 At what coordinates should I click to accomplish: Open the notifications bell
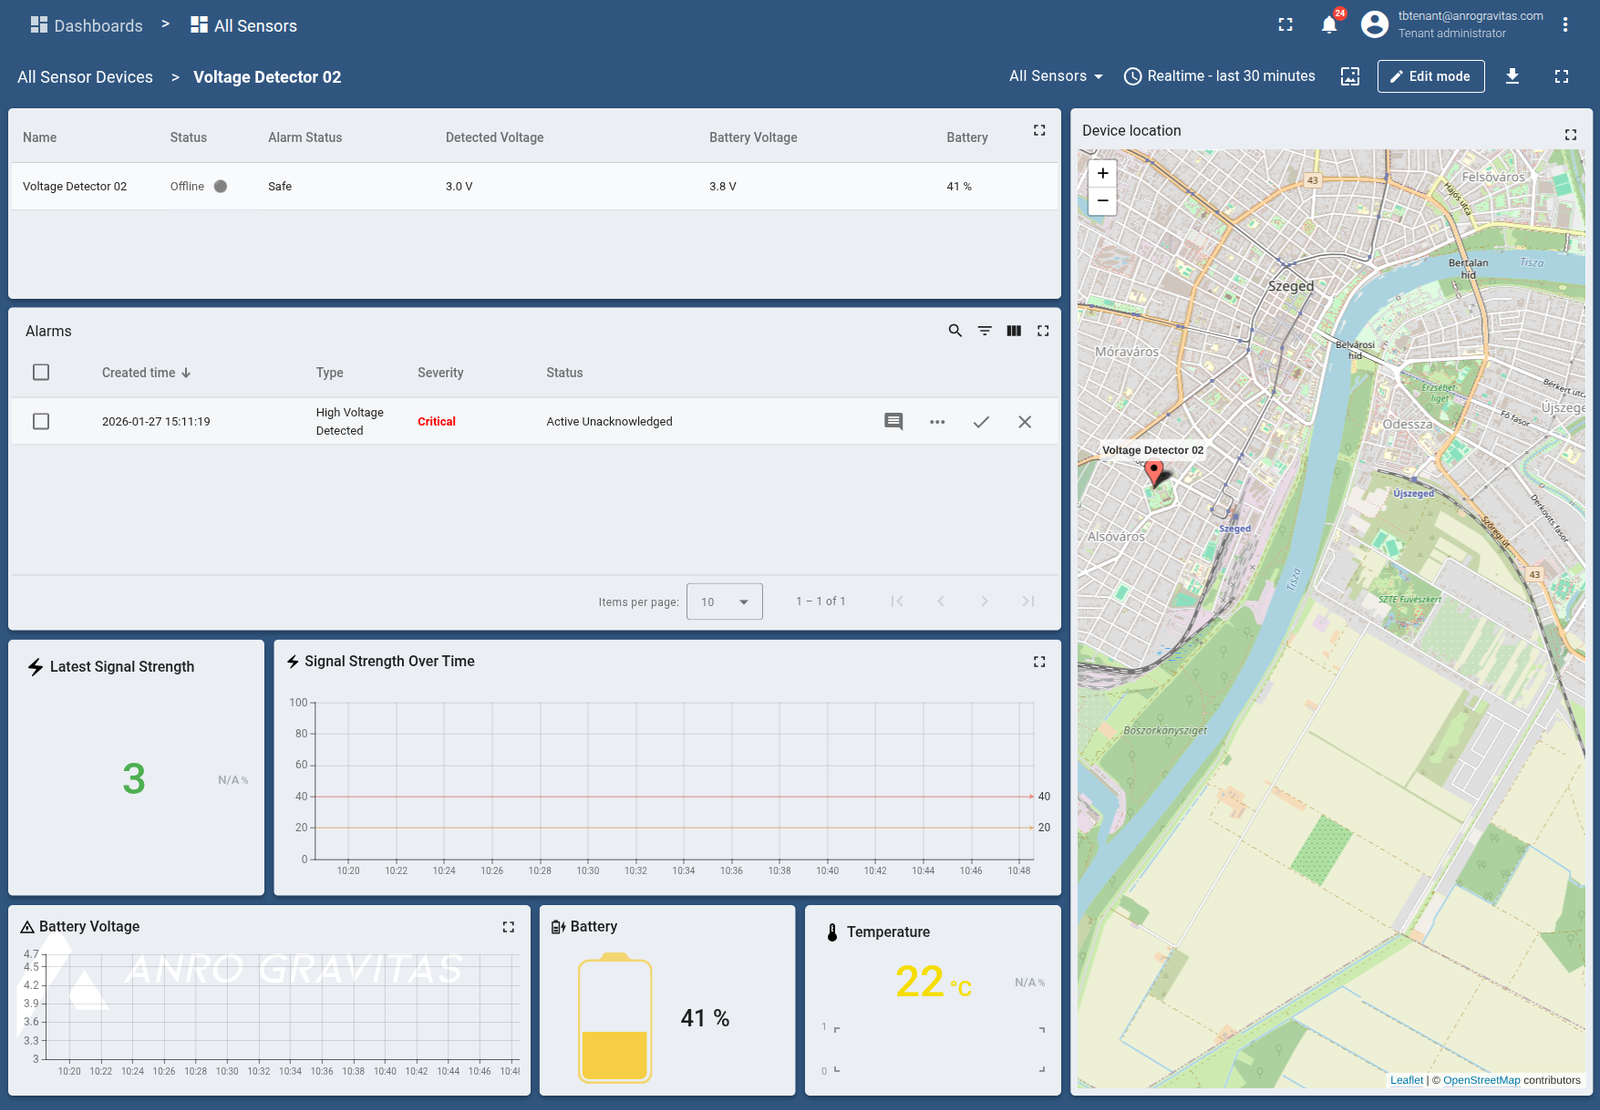1329,25
